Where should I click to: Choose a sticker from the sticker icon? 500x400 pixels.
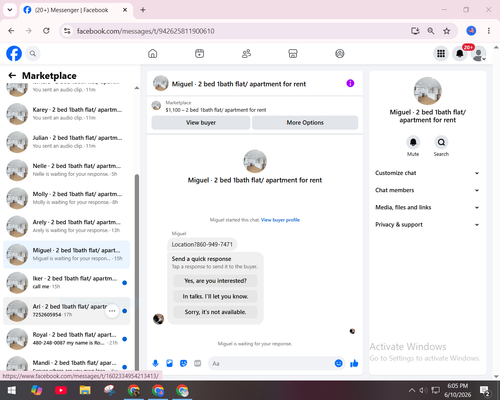(183, 363)
